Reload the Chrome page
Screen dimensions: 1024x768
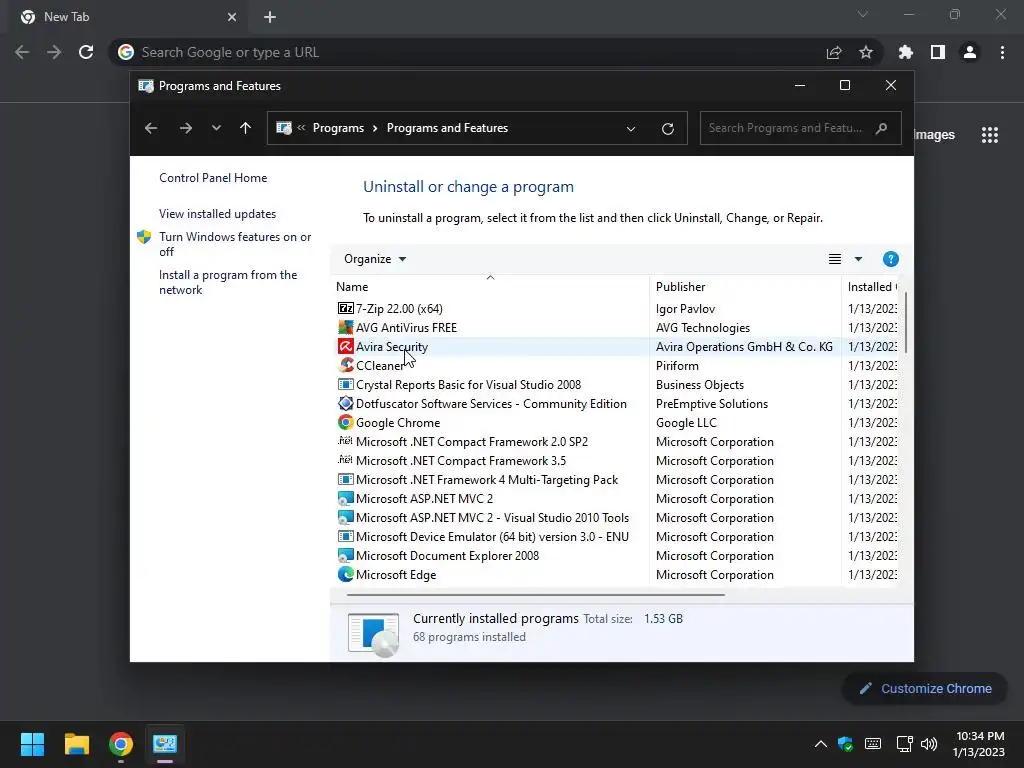click(x=86, y=52)
